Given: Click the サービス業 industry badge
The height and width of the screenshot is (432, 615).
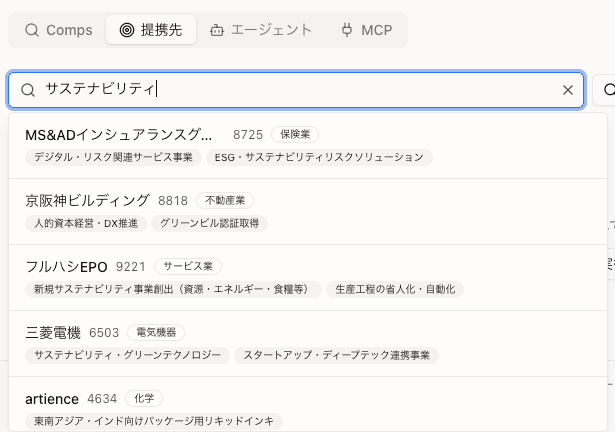Looking at the screenshot, I should pyautogui.click(x=188, y=266).
